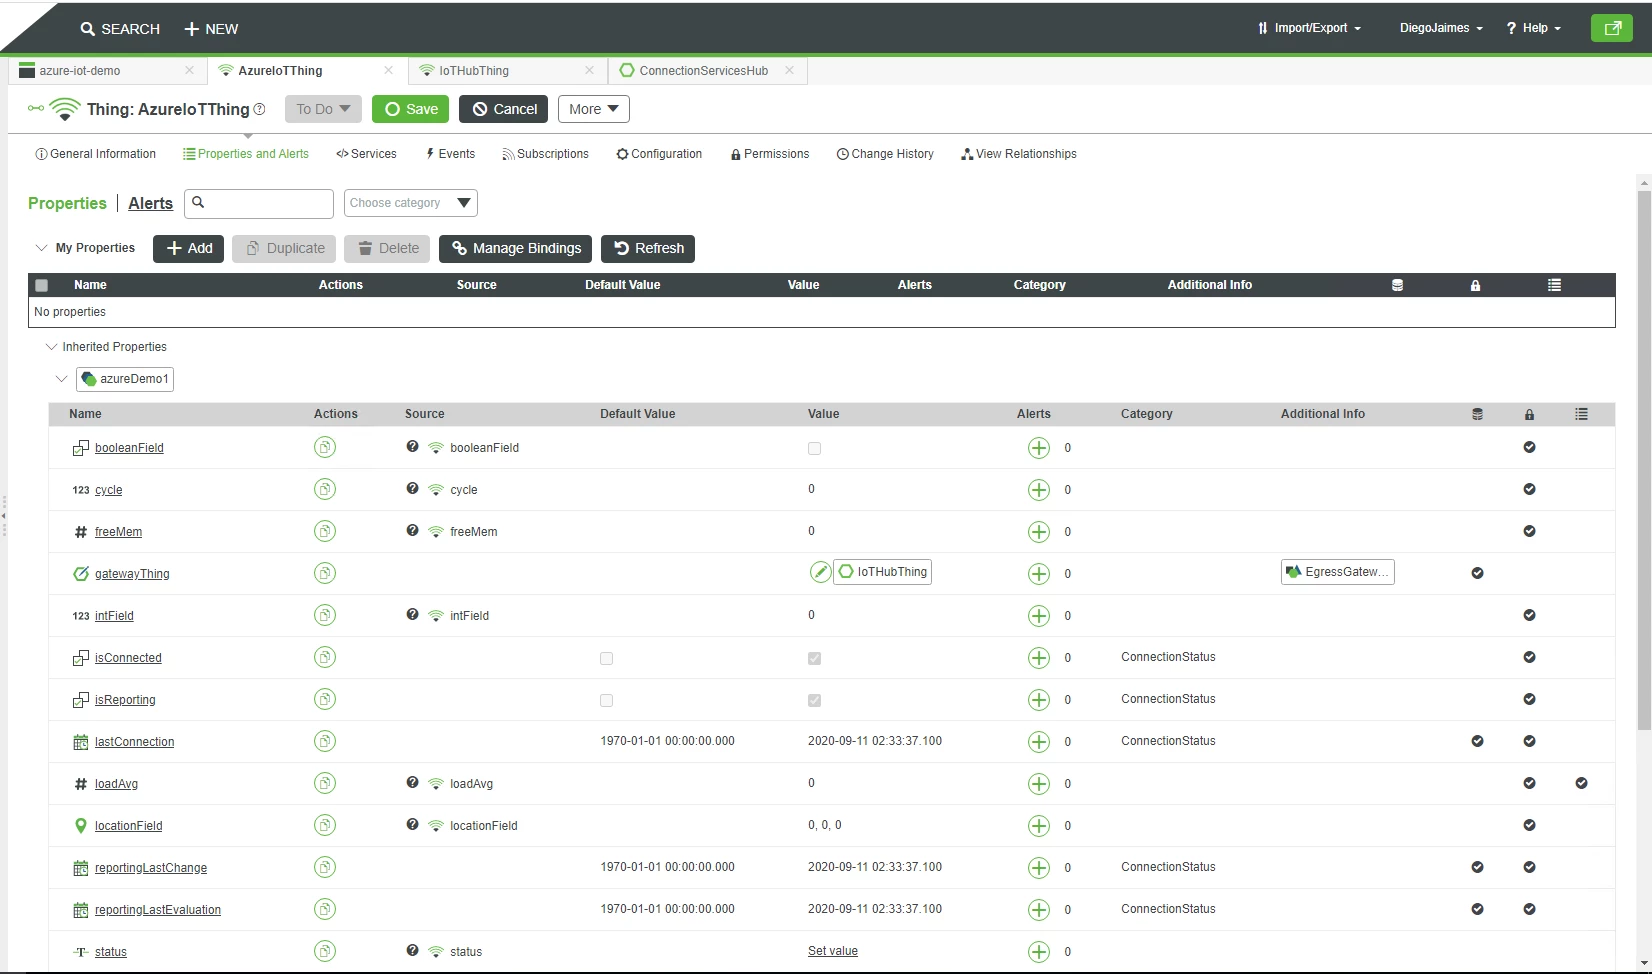This screenshot has height=974, width=1652.
Task: Open the Alerts link beside Properties
Action: click(x=150, y=203)
